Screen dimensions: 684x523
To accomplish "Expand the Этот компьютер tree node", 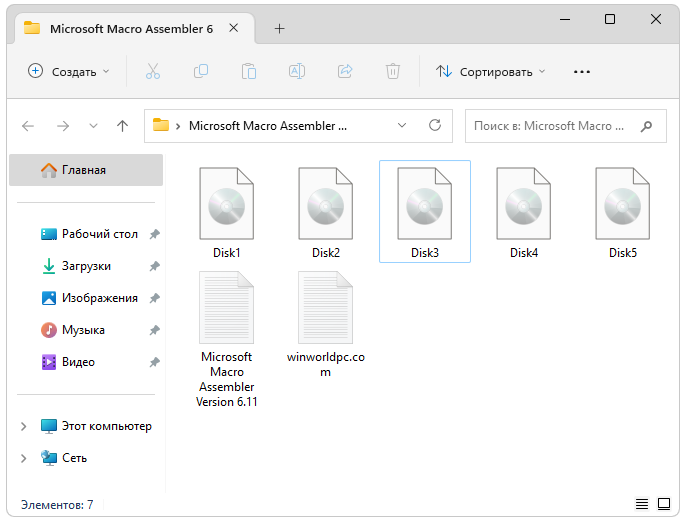I will point(24,426).
